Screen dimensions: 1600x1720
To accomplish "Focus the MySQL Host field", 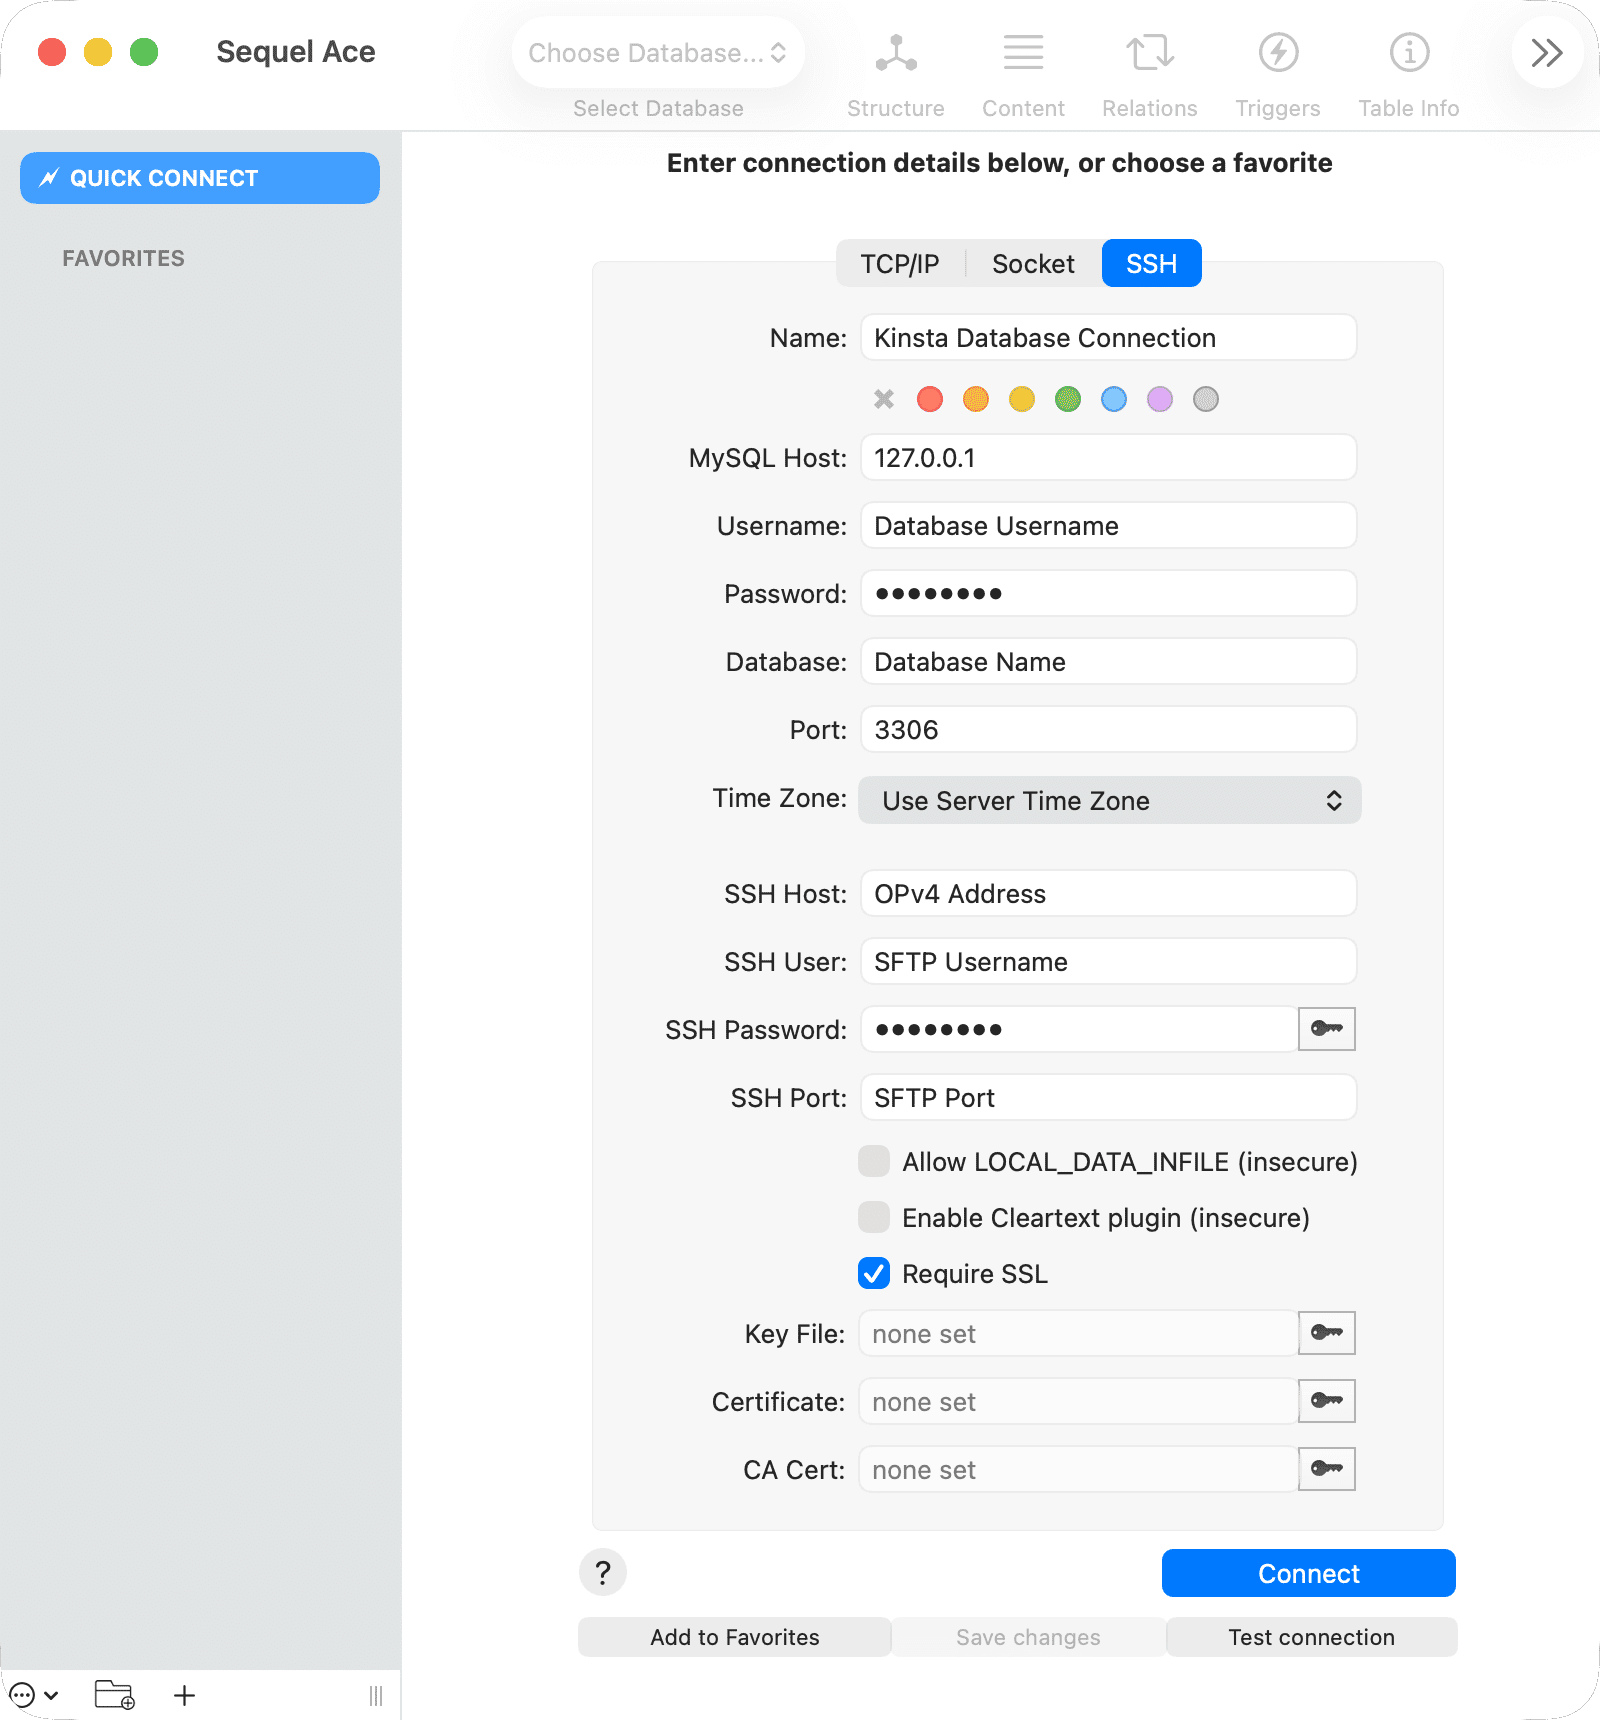I will (1108, 458).
